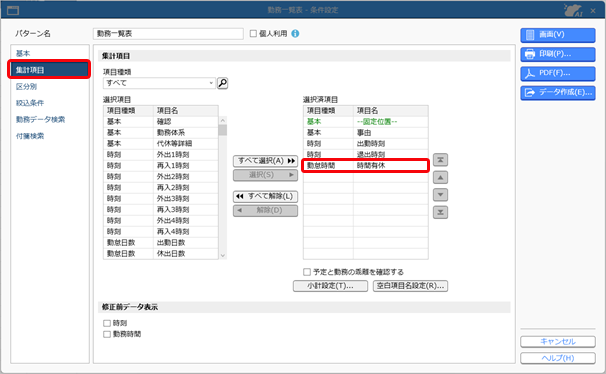Select the 退出時刻 row in 選択済項目
The height and width of the screenshot is (374, 606).
tap(366, 155)
